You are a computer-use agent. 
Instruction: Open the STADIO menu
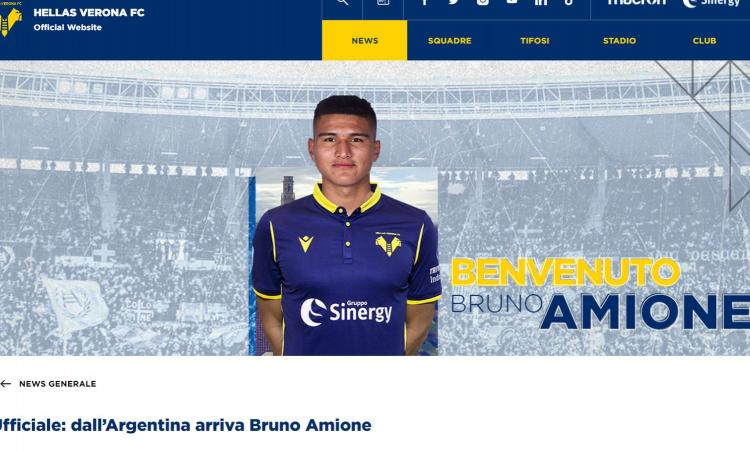click(619, 40)
